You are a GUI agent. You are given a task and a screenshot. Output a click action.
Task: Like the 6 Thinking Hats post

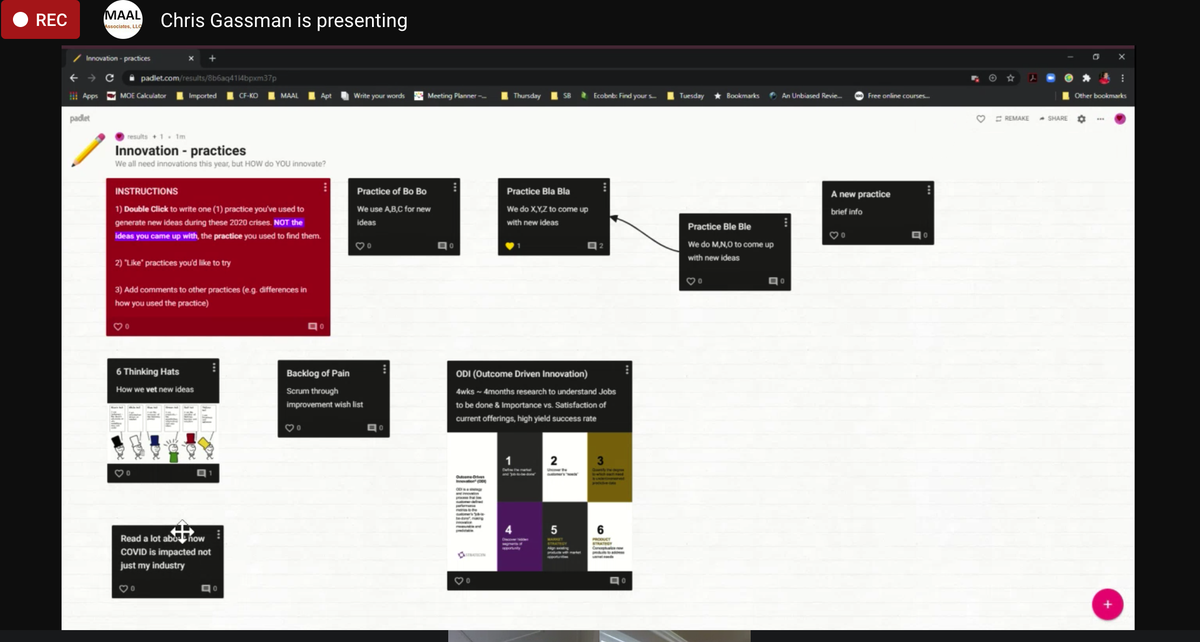(x=119, y=472)
